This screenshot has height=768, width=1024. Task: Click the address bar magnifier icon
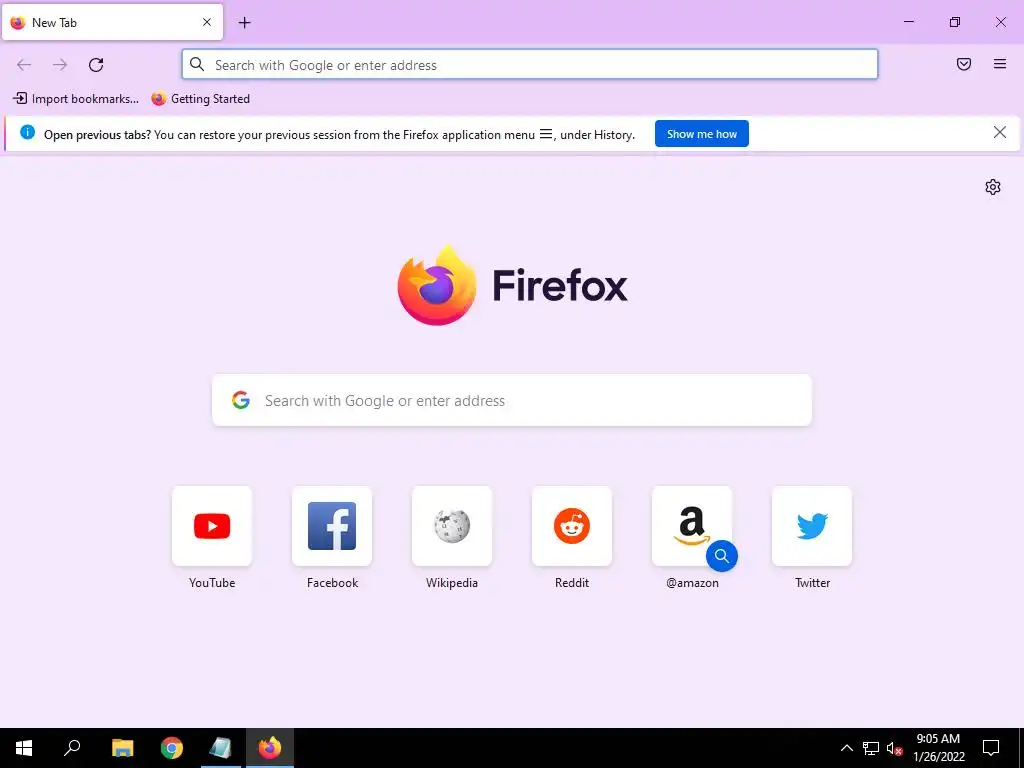pos(197,64)
